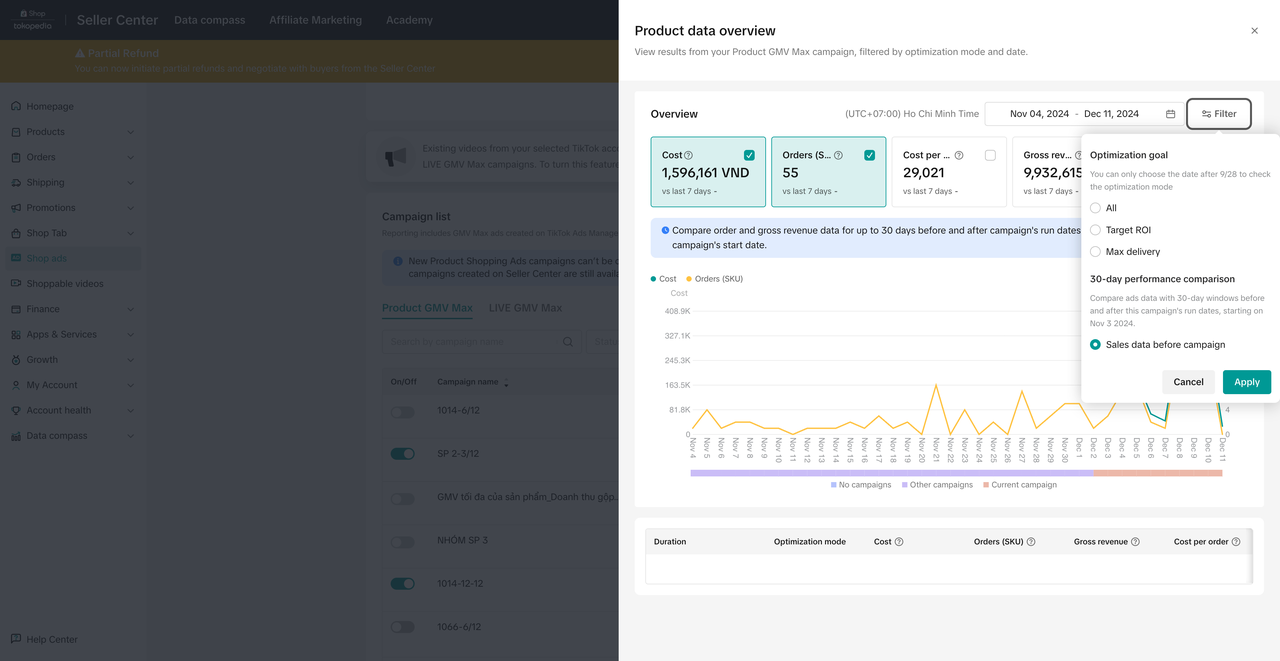Image resolution: width=1280 pixels, height=661 pixels.
Task: Click info icon next to Gross revenue column
Action: pyautogui.click(x=1136, y=542)
